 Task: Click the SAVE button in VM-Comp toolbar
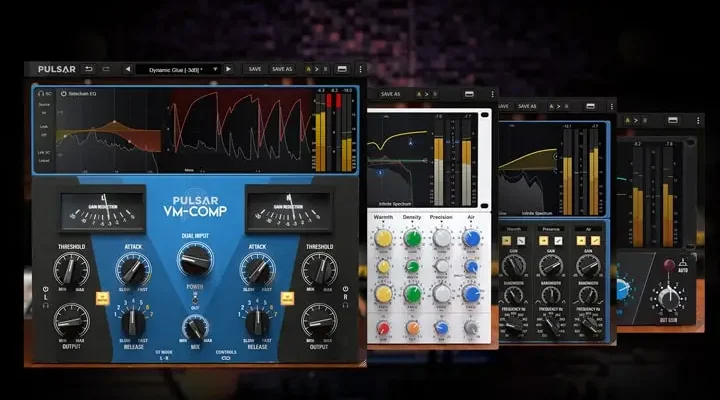pos(255,69)
